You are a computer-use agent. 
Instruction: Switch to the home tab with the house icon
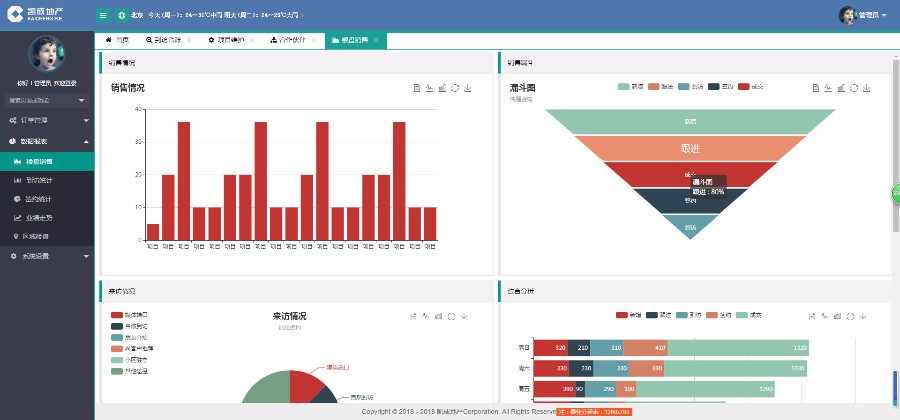coord(117,40)
